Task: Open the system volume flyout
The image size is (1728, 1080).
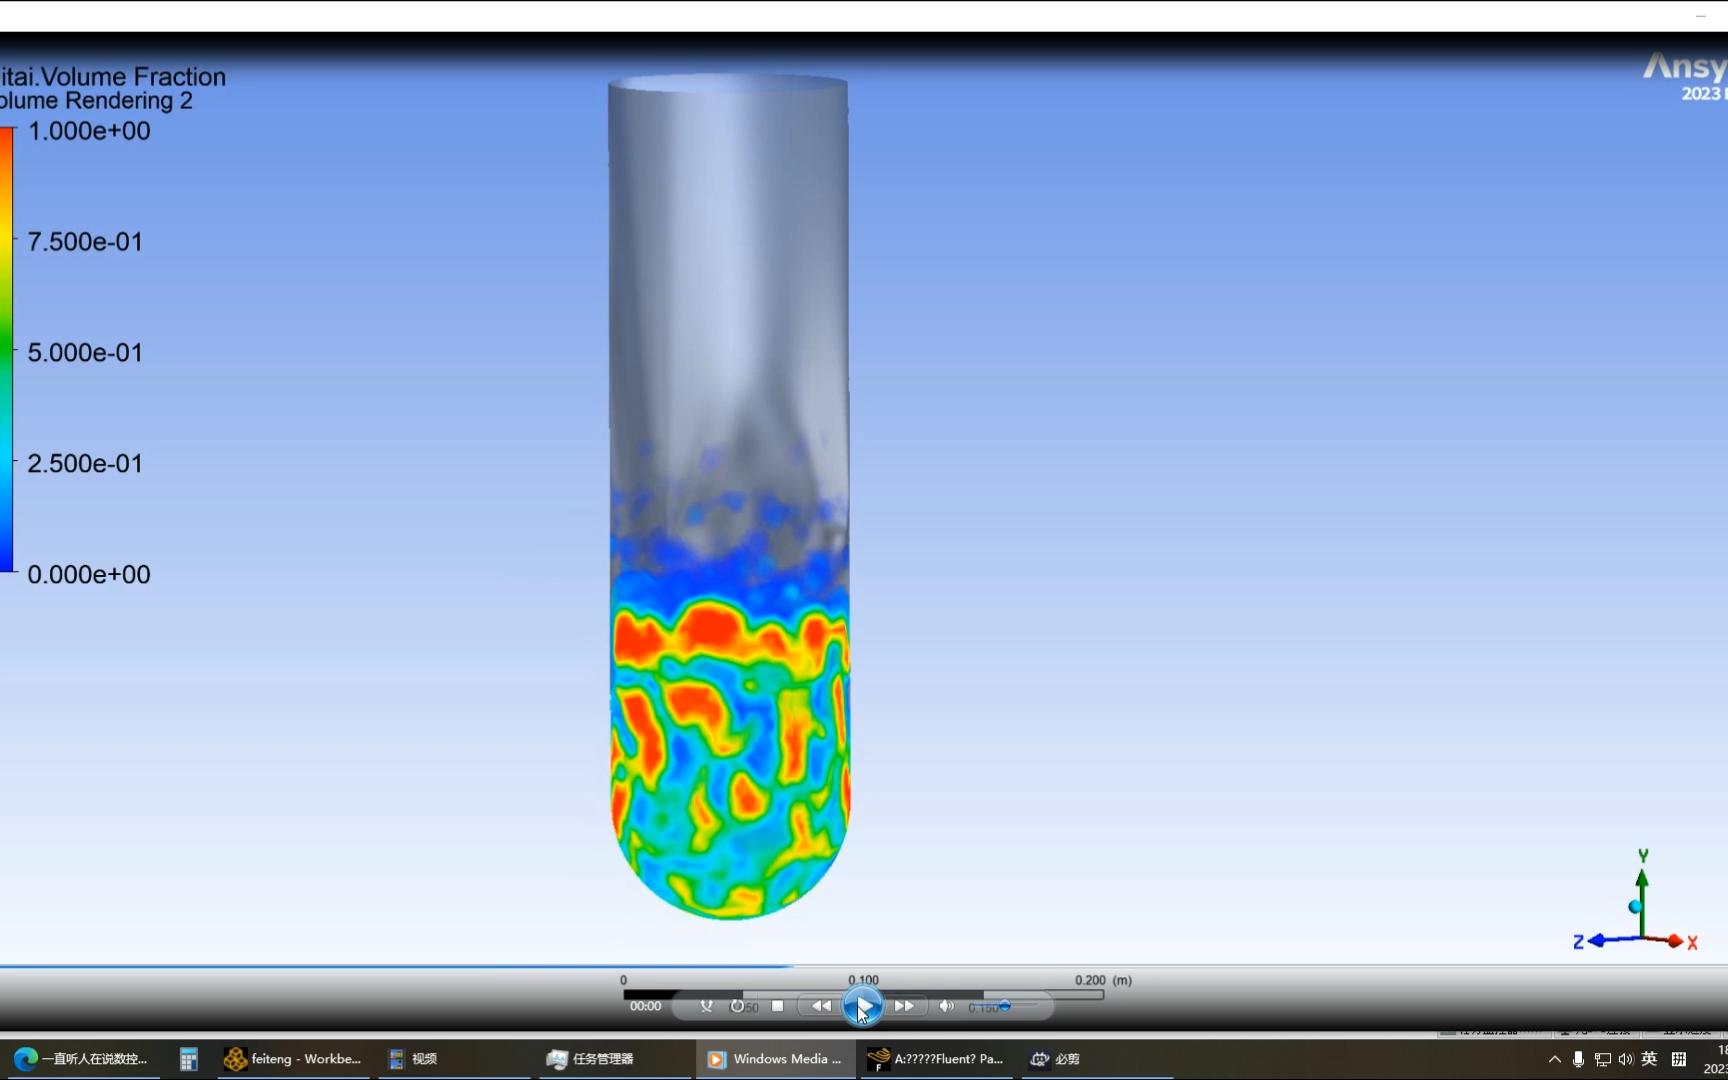Action: point(1627,1059)
